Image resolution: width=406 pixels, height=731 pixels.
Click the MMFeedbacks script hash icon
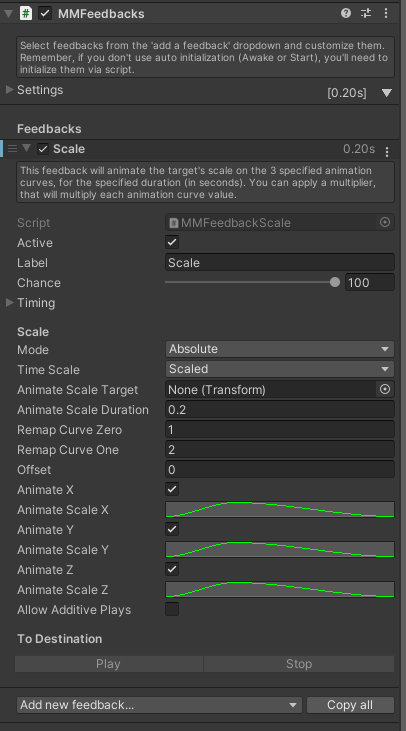click(26, 13)
